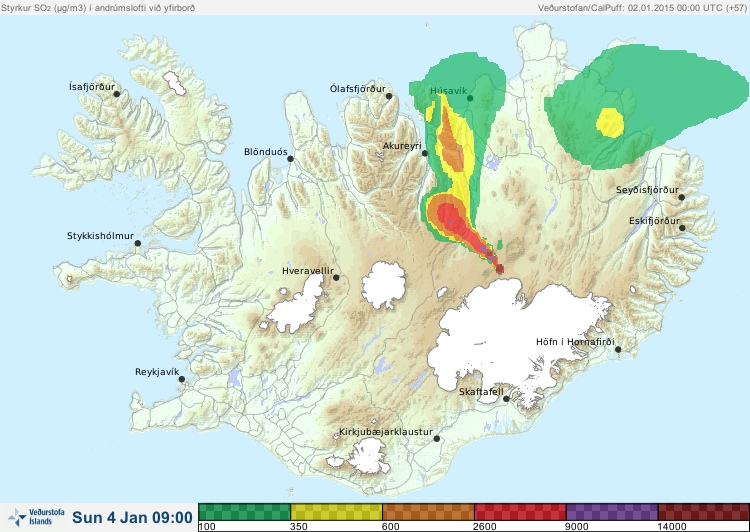Click the Ísafjörður label text

coord(92,87)
